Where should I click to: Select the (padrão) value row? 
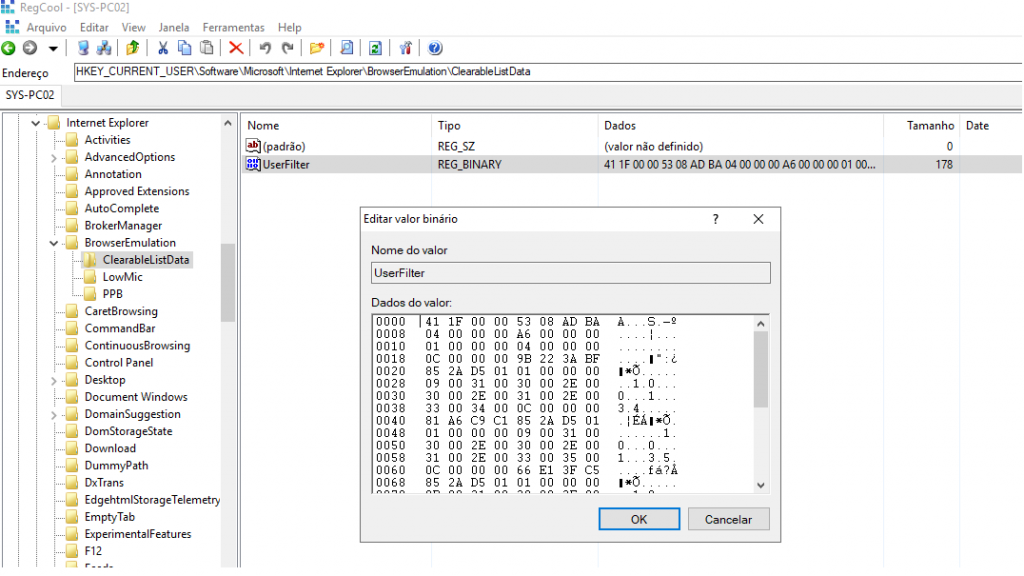tap(631, 146)
